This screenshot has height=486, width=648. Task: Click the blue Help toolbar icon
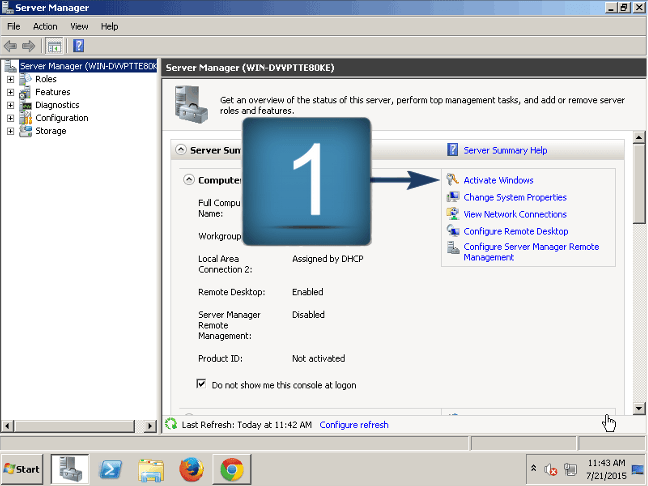coord(78,45)
